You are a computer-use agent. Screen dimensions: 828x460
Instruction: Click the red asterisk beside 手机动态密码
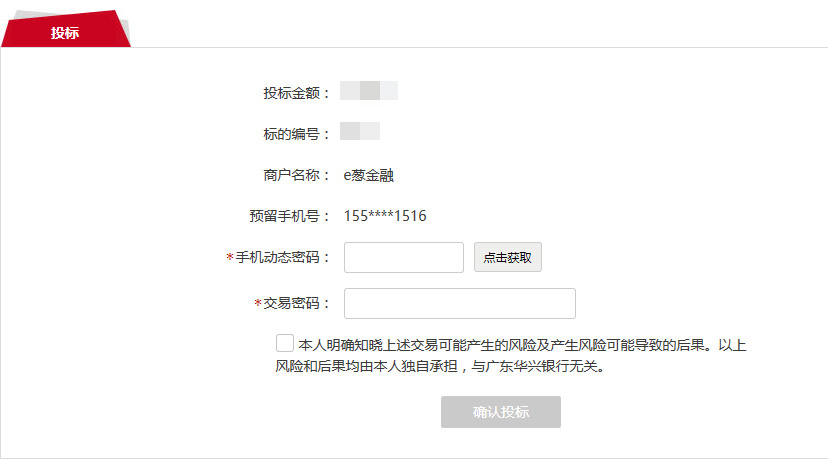pyautogui.click(x=230, y=257)
